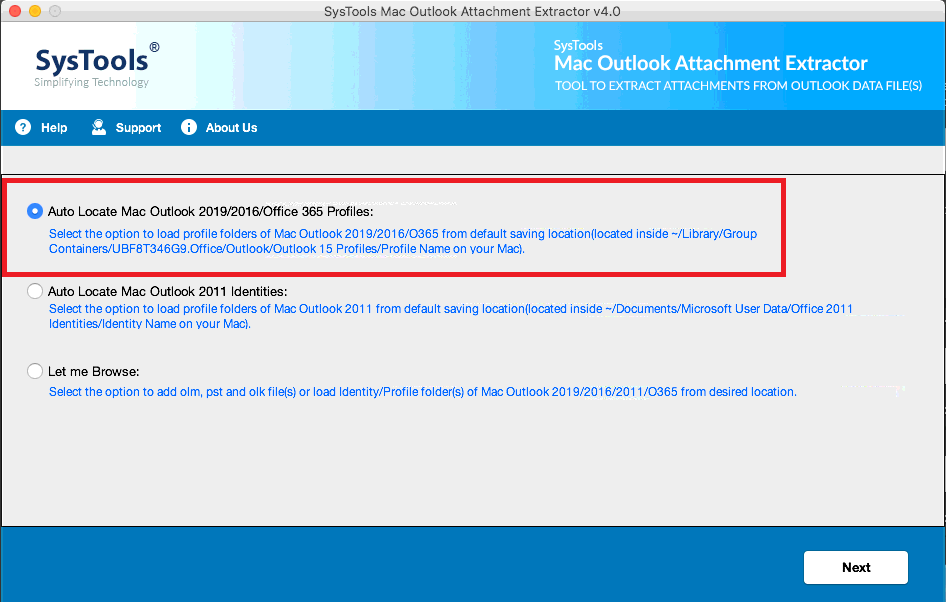Click the 'Simplifying Technology' tagline
Viewport: 946px width, 602px height.
tap(91, 82)
